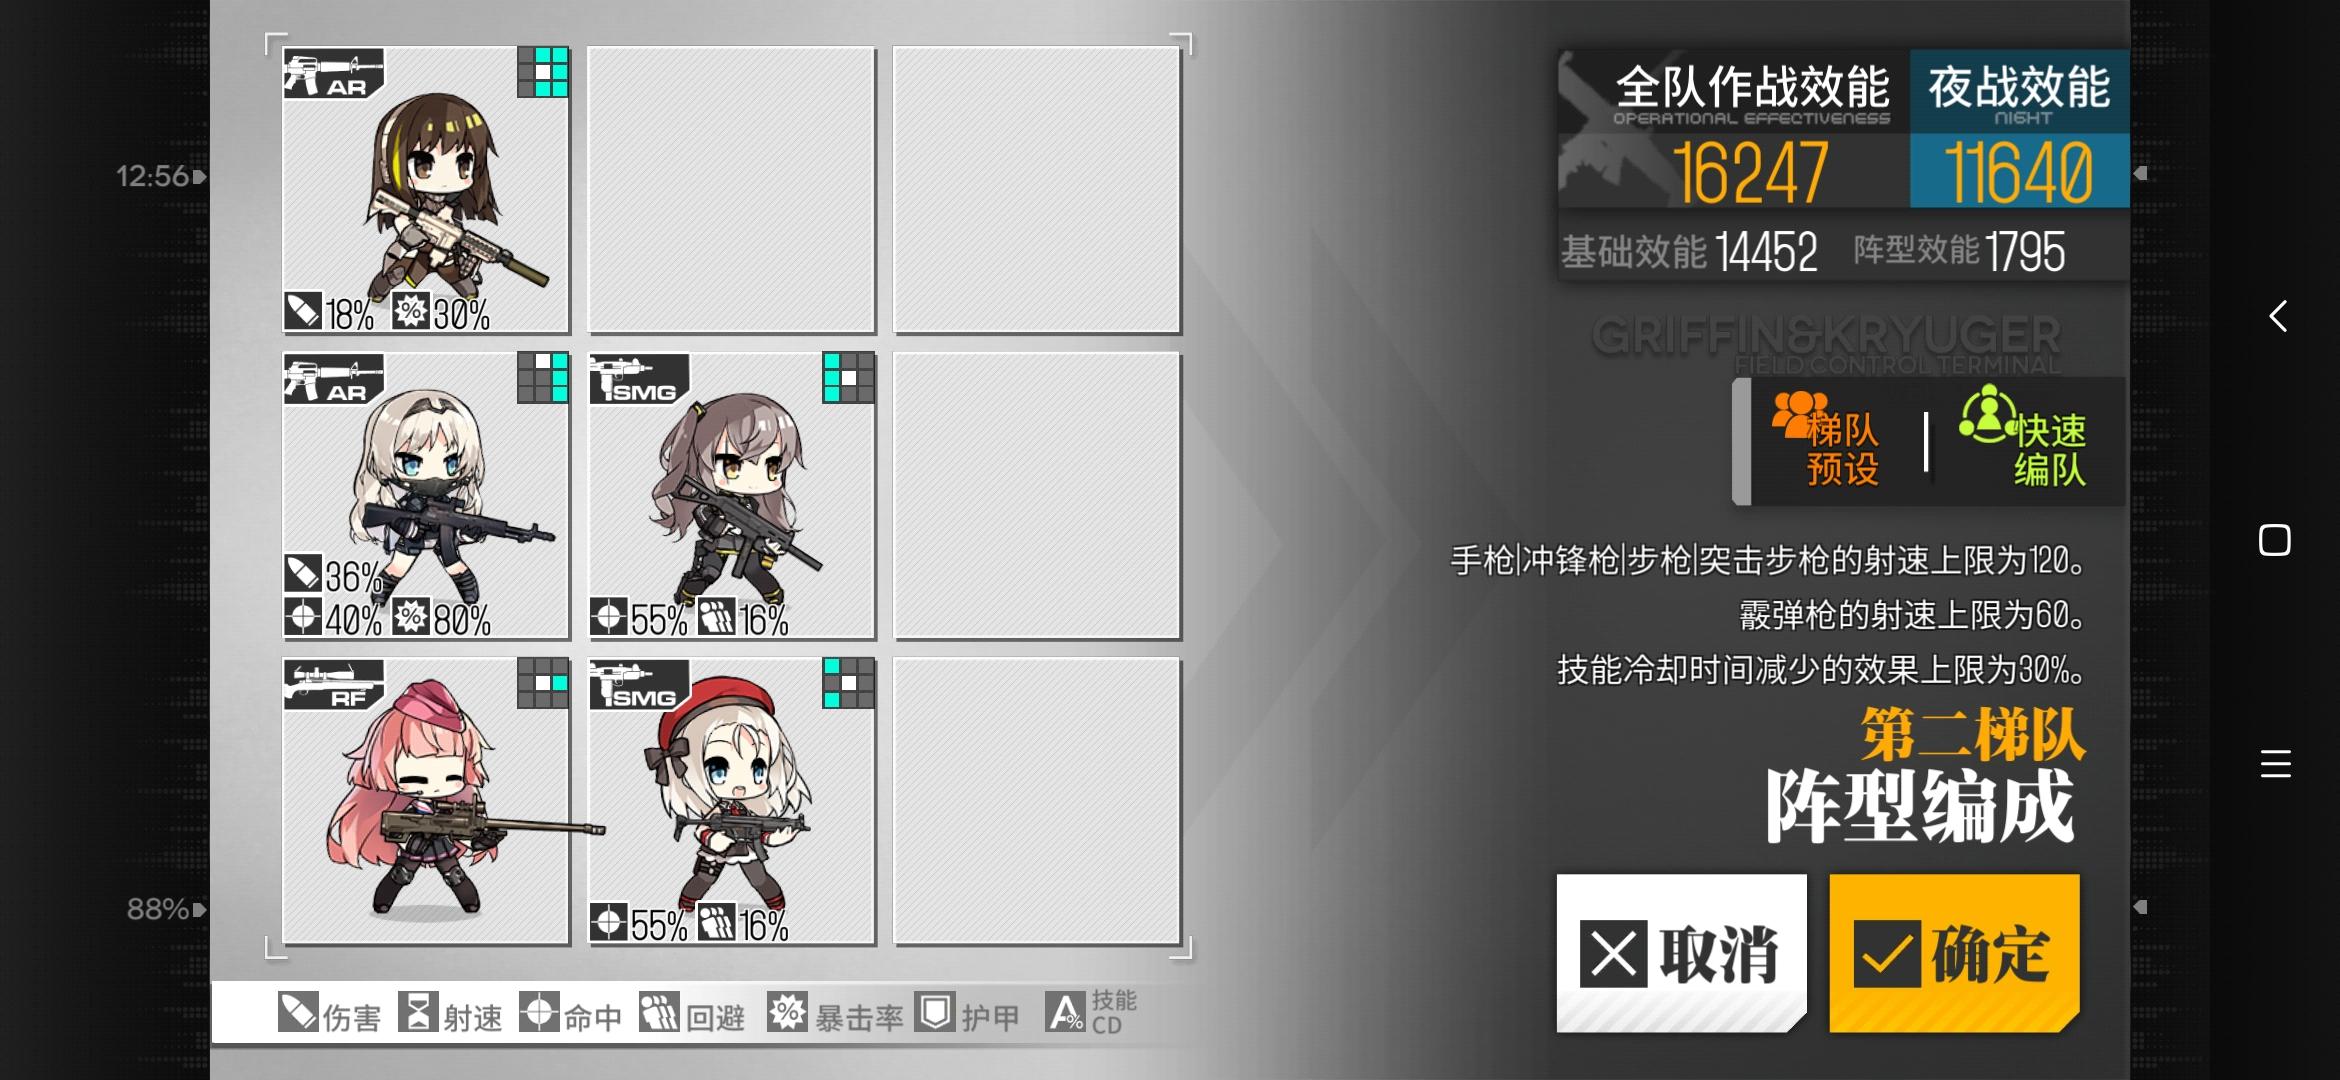This screenshot has width=2340, height=1080.
Task: Select the red beret SMG doll
Action: click(x=731, y=801)
